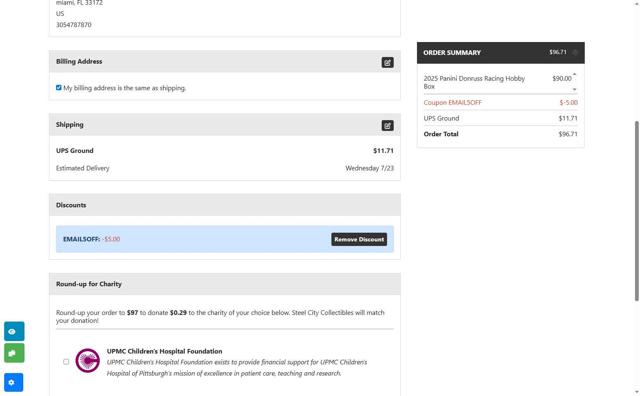Open the blue eye accessibility widget
Screen dimensions: 640x396
click(14, 331)
